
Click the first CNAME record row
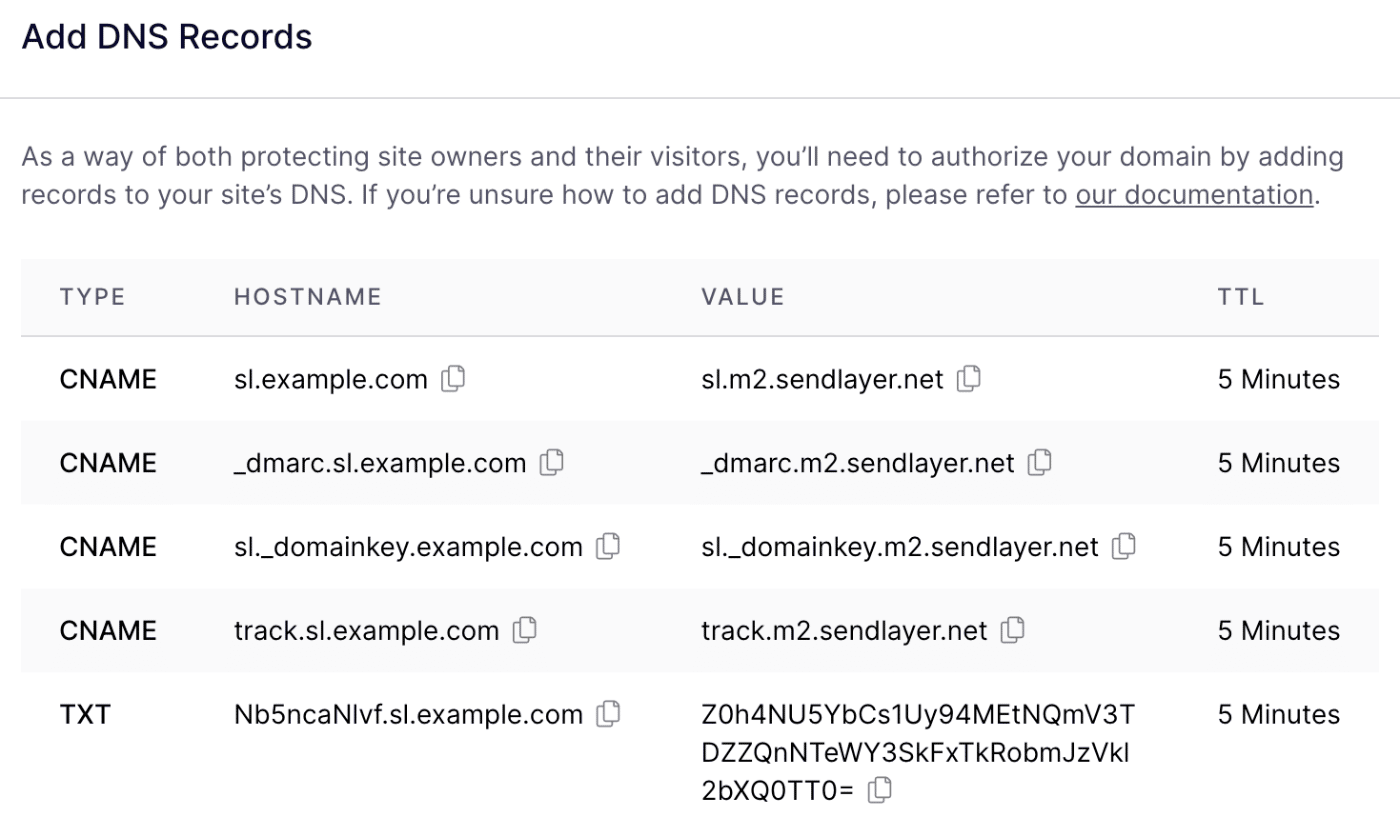(x=700, y=379)
